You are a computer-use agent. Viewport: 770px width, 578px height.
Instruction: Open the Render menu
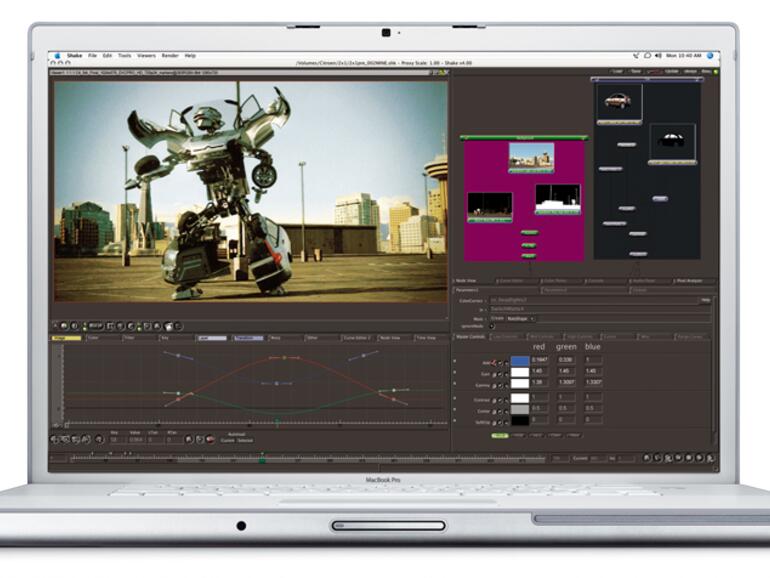(170, 56)
